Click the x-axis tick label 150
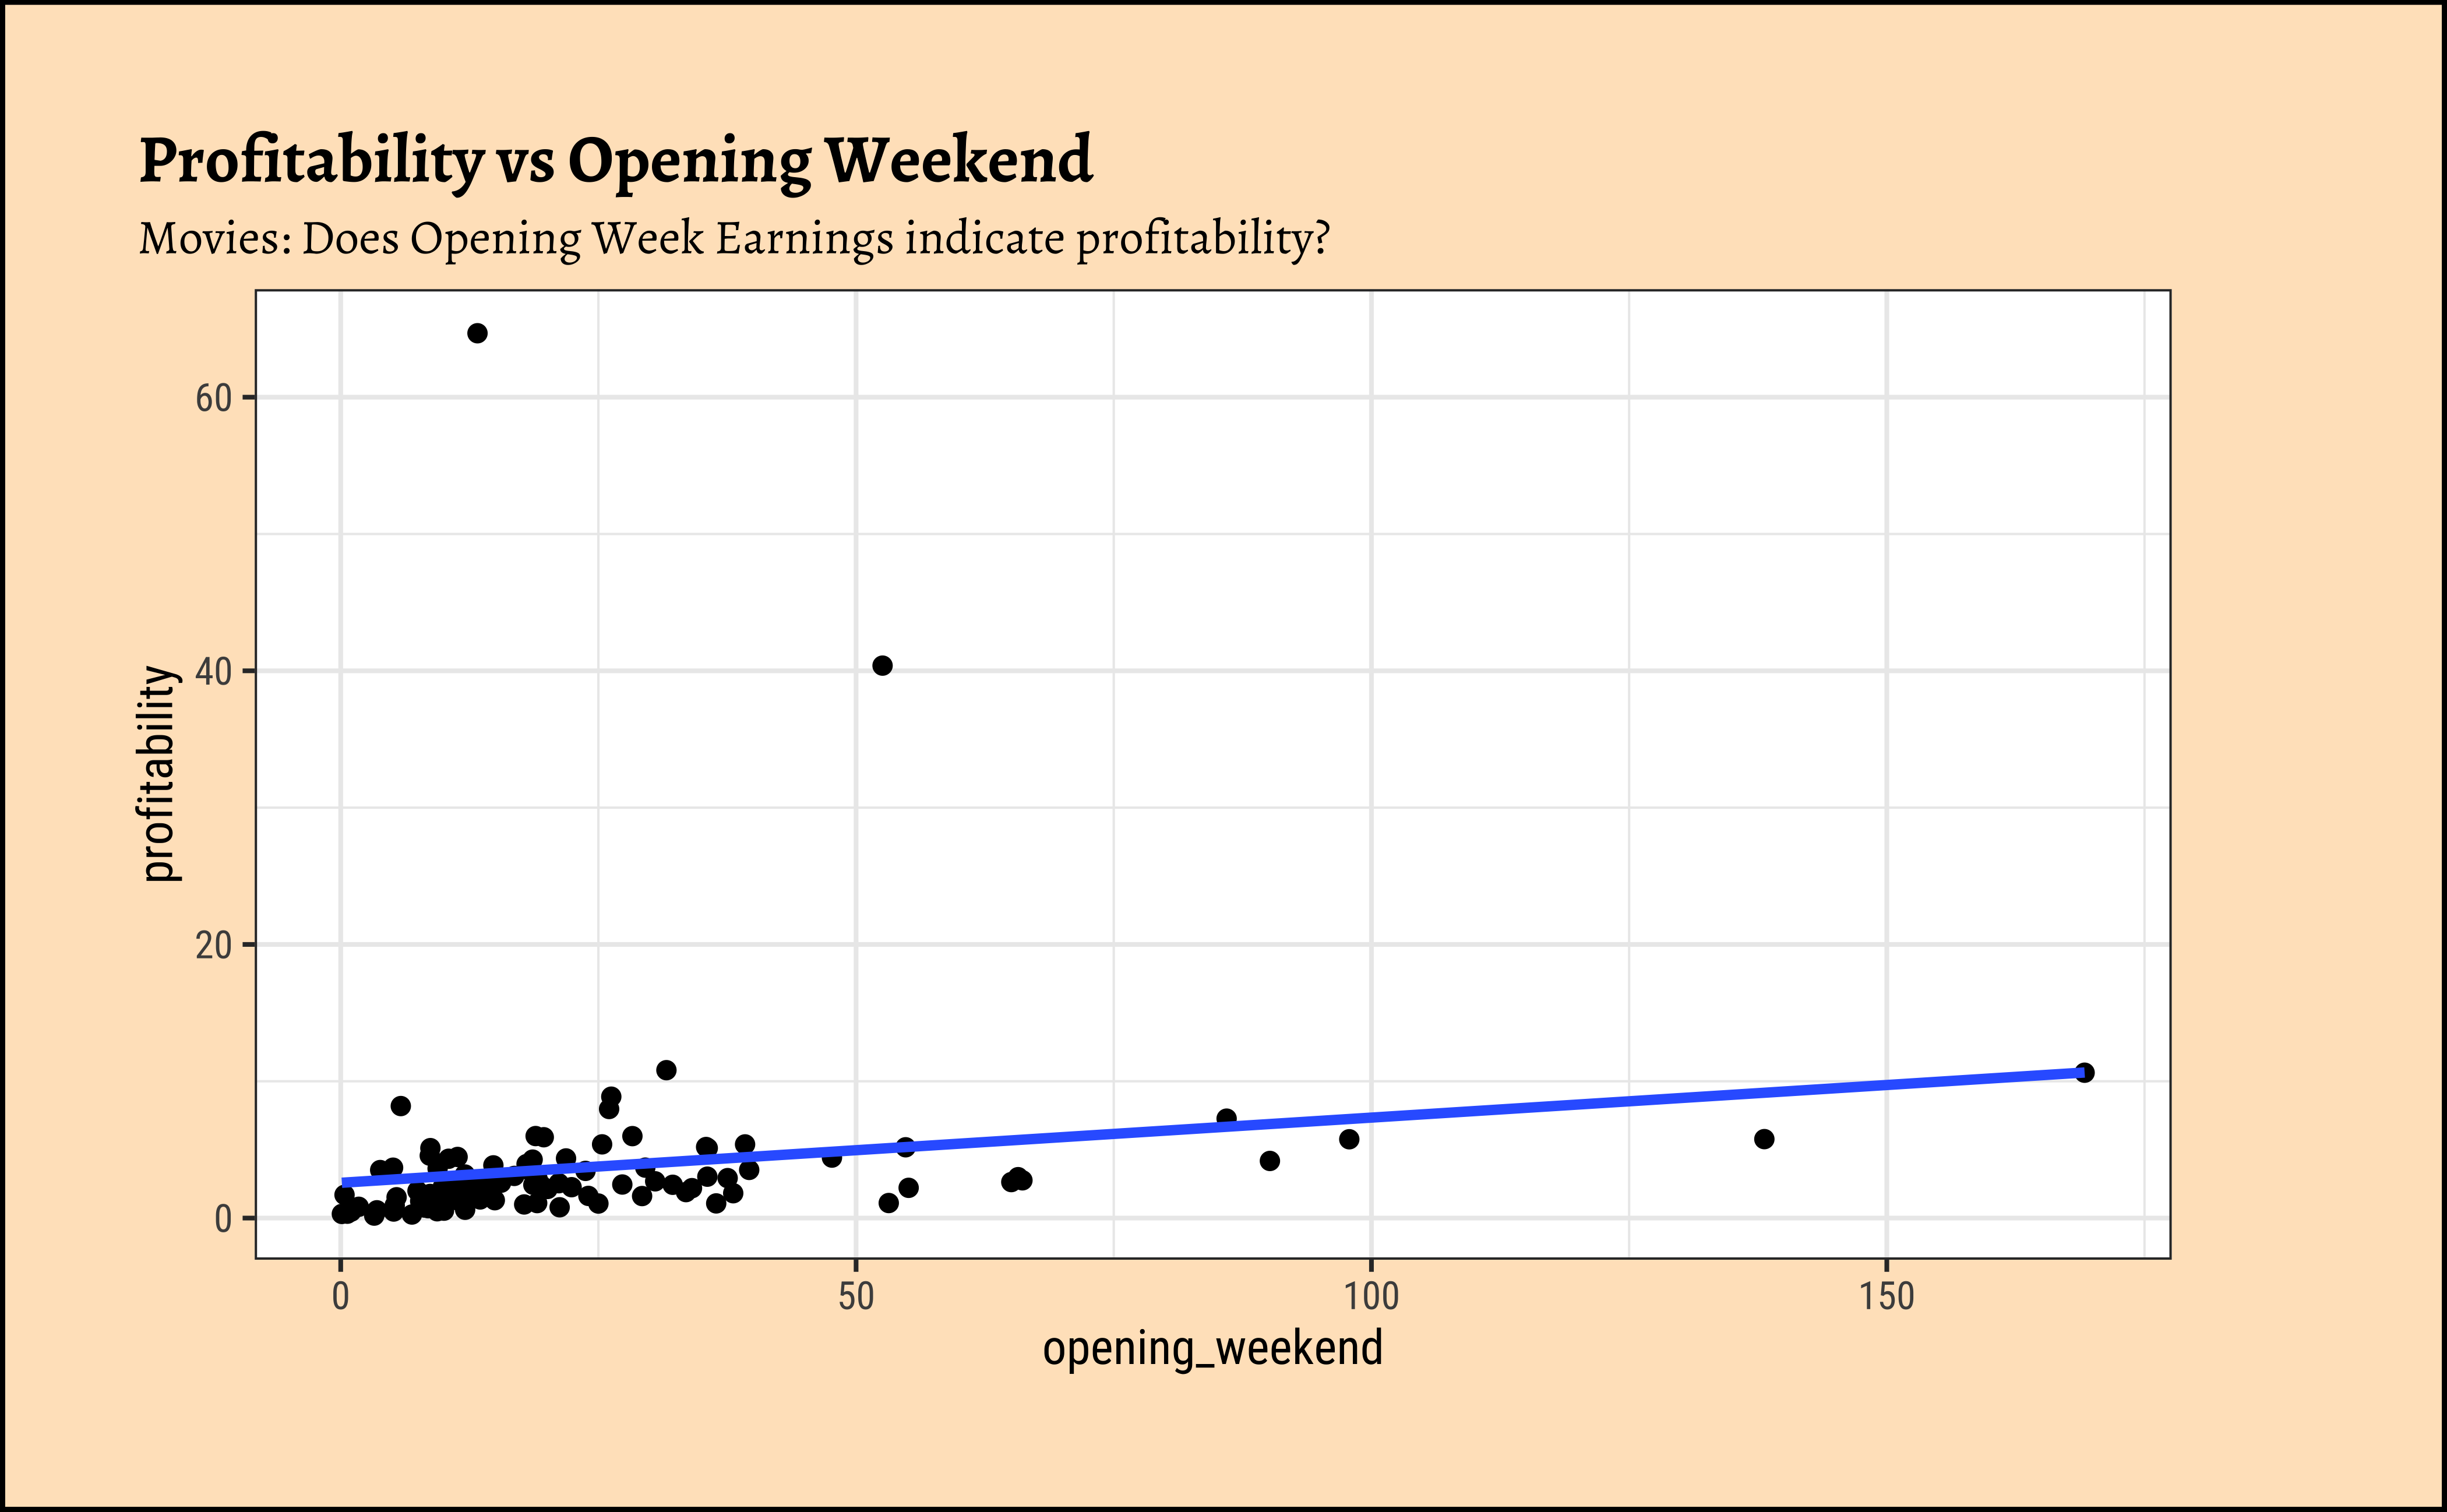Image resolution: width=2447 pixels, height=1512 pixels. (x=1886, y=1297)
